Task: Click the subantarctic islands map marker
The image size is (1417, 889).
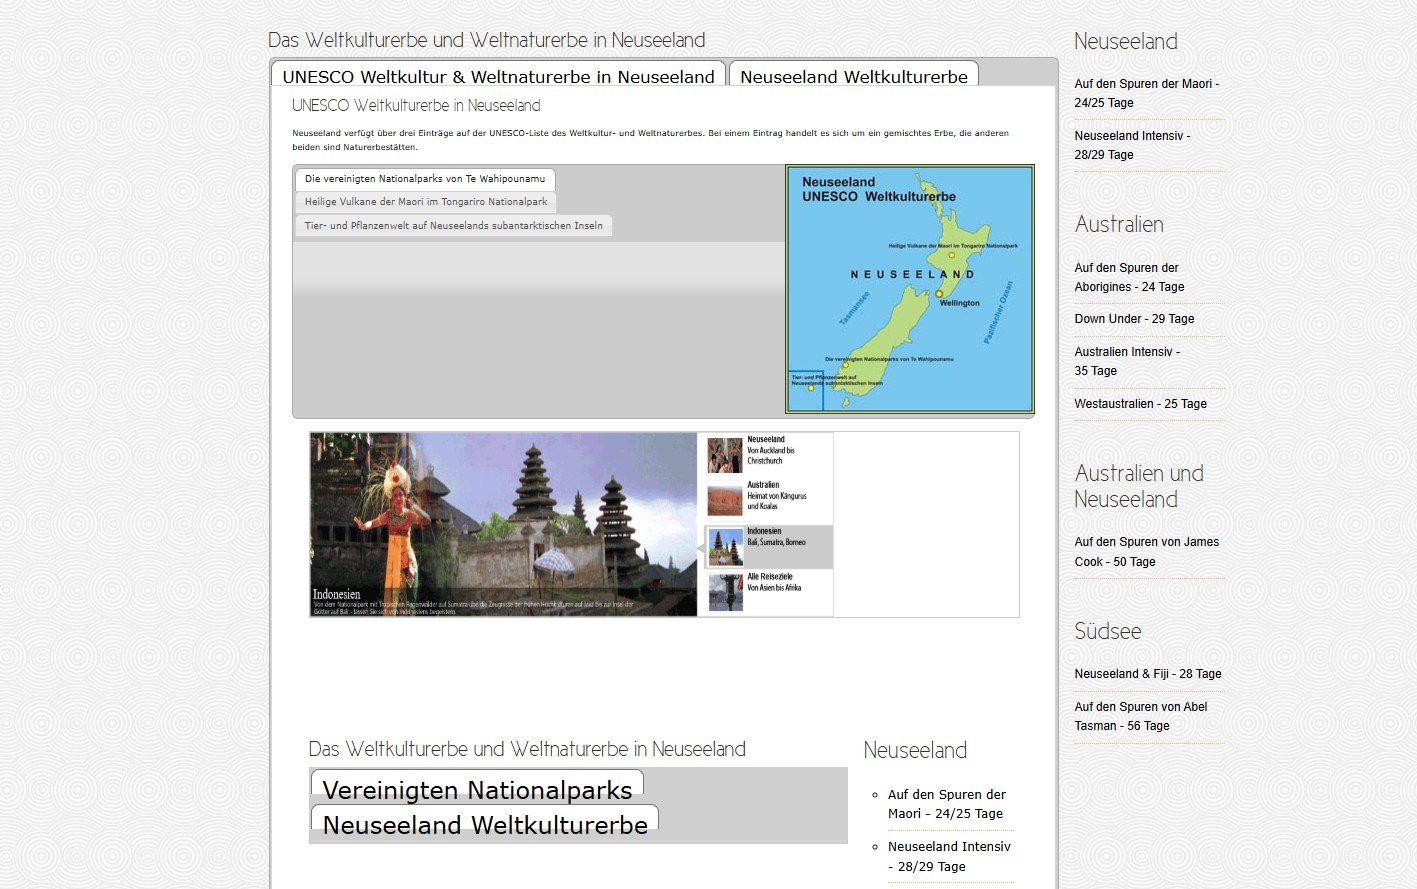Action: tap(811, 388)
